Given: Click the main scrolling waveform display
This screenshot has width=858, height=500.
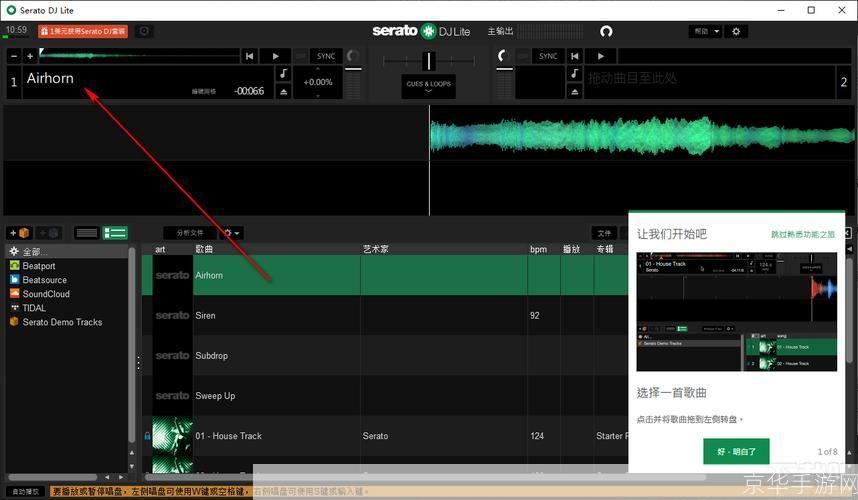Looking at the screenshot, I should tap(429, 160).
